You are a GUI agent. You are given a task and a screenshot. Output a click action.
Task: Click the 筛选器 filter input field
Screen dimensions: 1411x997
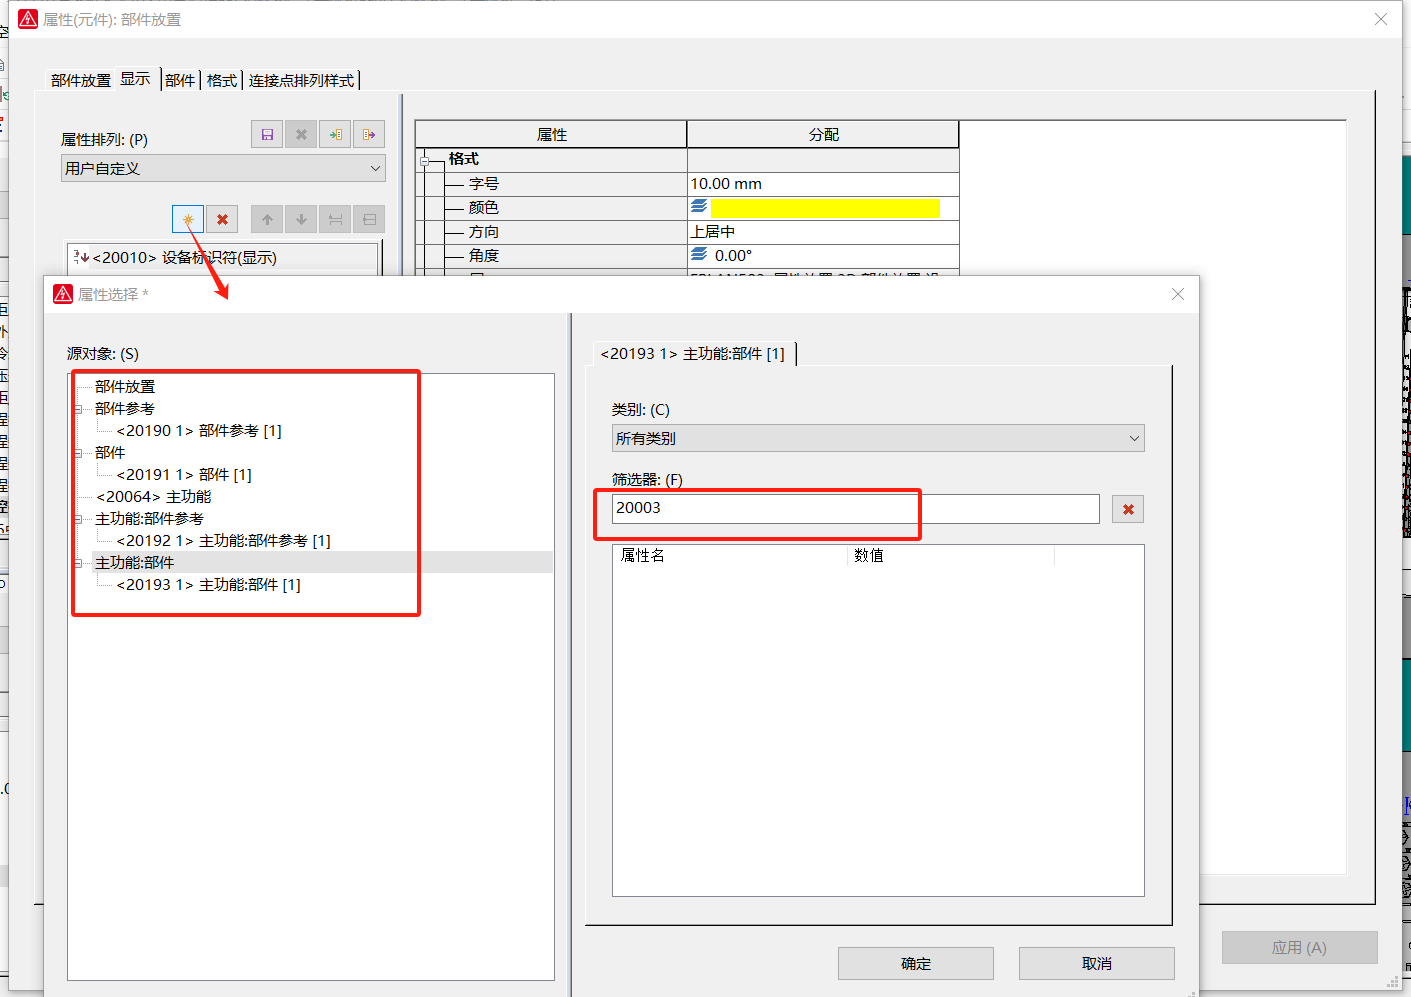coord(855,508)
